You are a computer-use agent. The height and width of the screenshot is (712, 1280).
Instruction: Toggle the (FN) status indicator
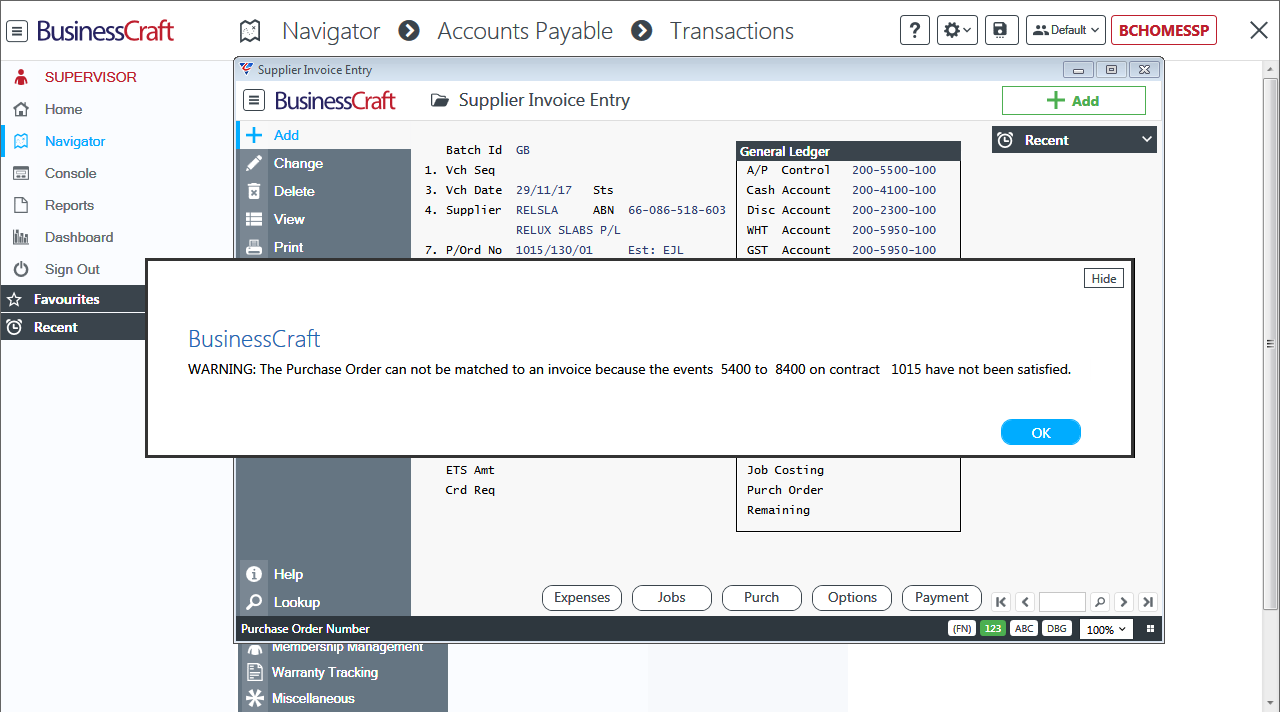pyautogui.click(x=962, y=629)
